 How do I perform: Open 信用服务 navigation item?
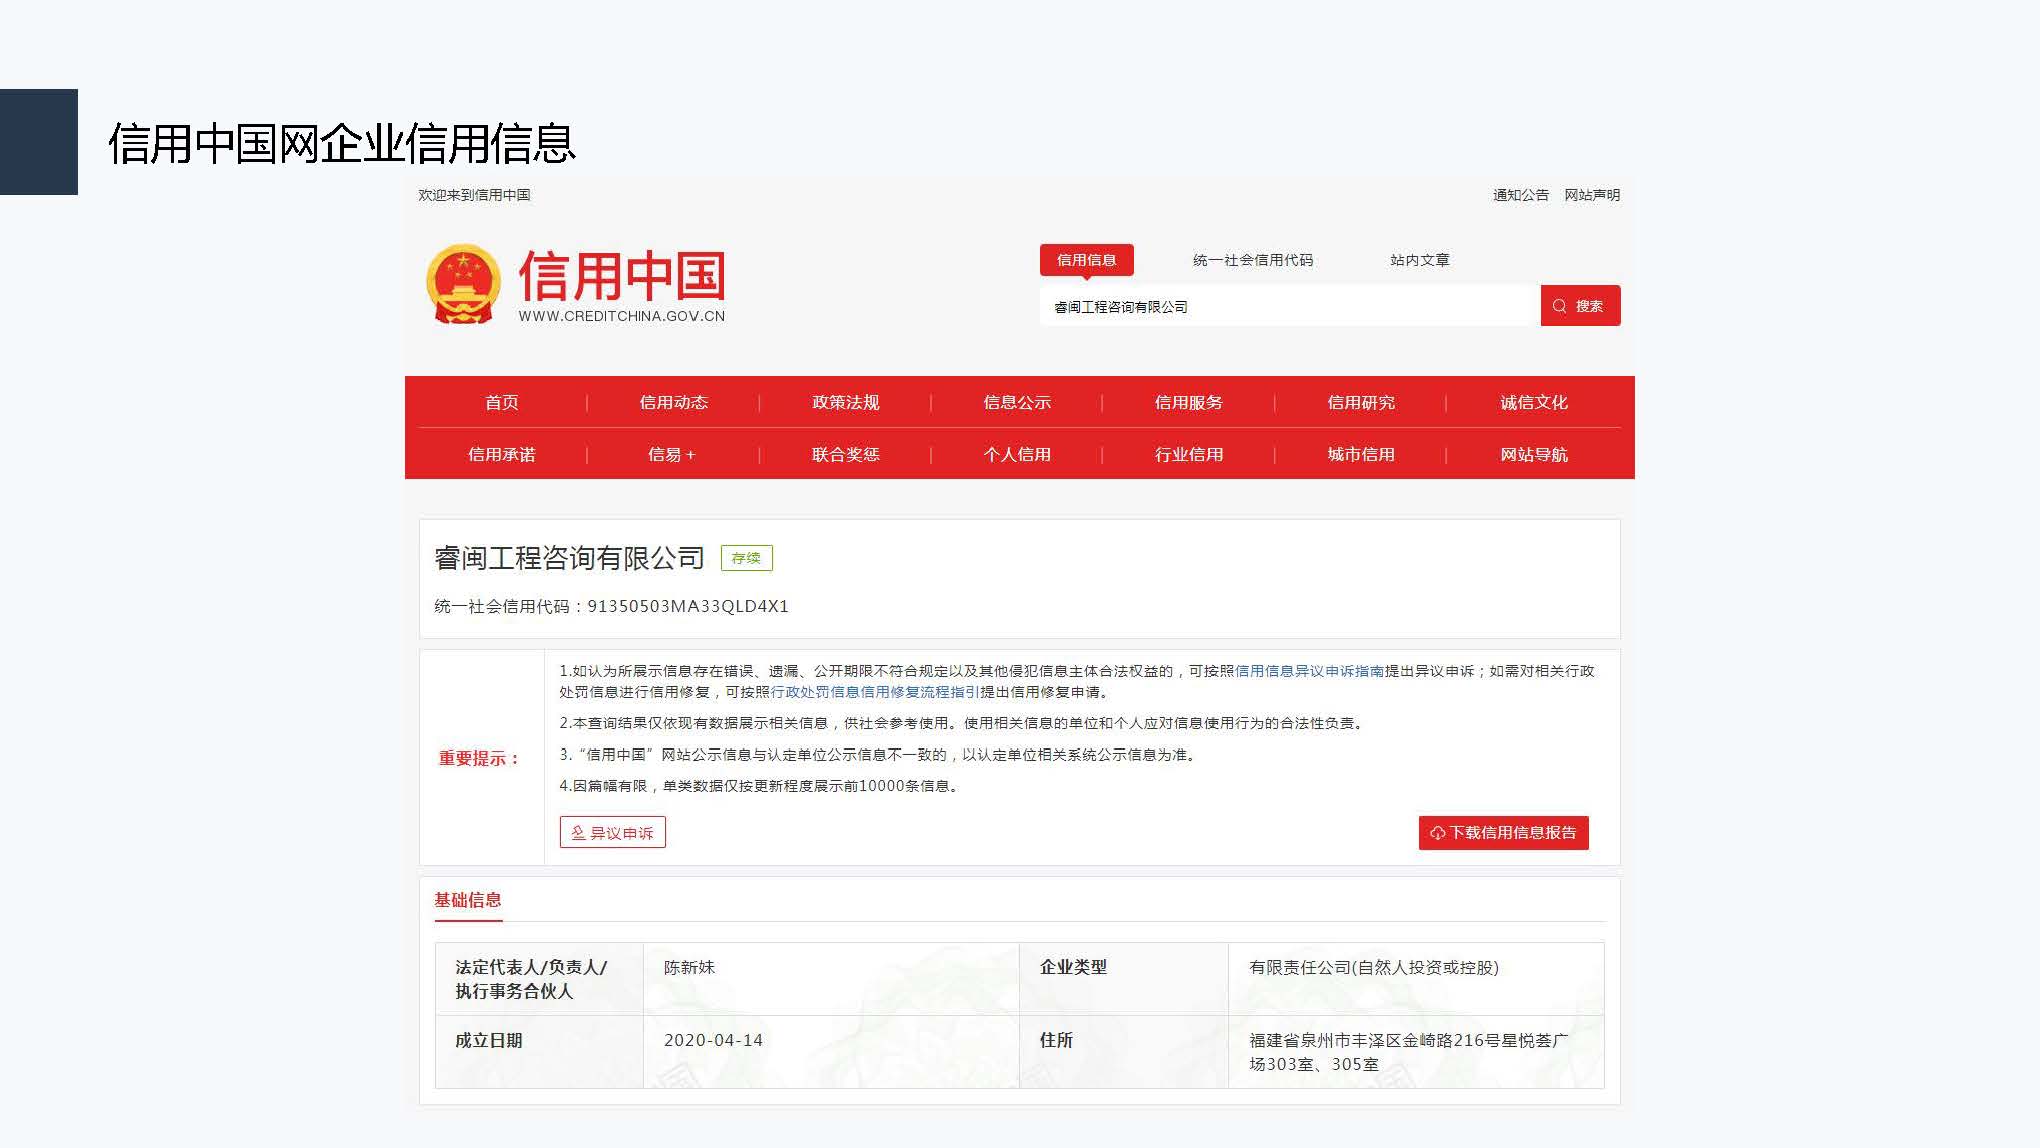point(1189,402)
